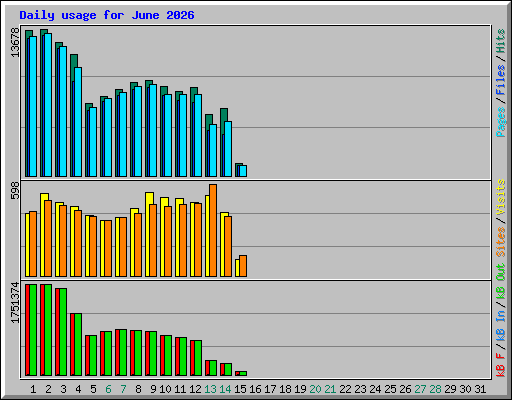This screenshot has width=512, height=400.
Task: Click the orange Sites bar for day 13
Action: pyautogui.click(x=213, y=230)
